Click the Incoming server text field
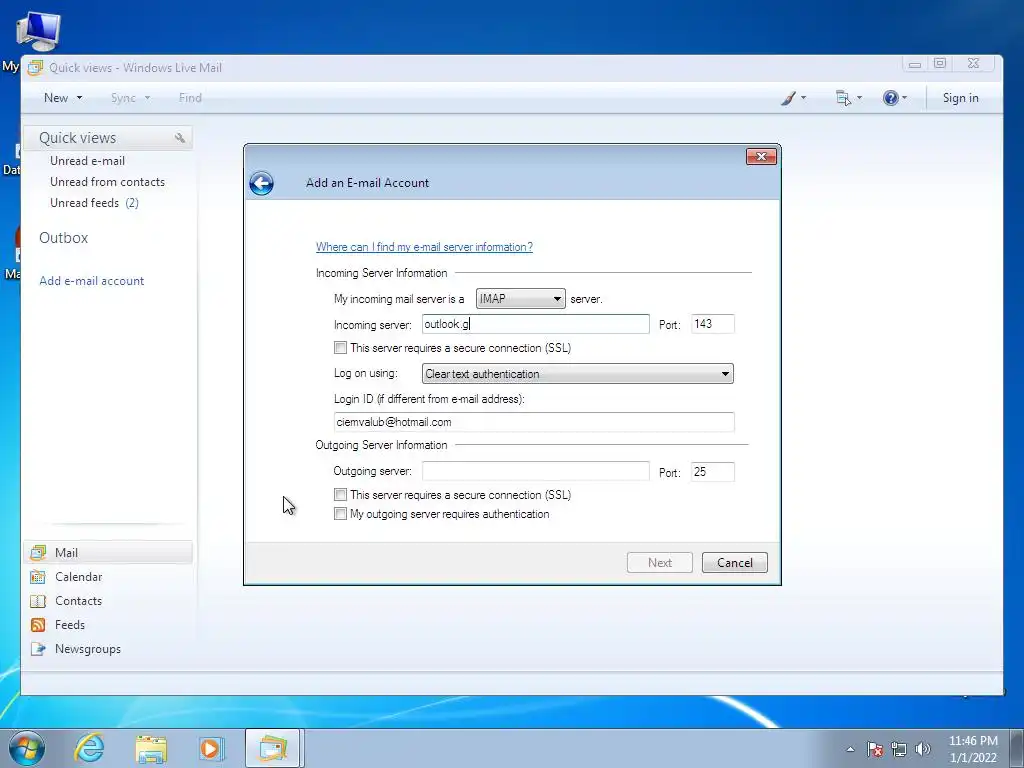The height and width of the screenshot is (768, 1024). pyautogui.click(x=536, y=324)
